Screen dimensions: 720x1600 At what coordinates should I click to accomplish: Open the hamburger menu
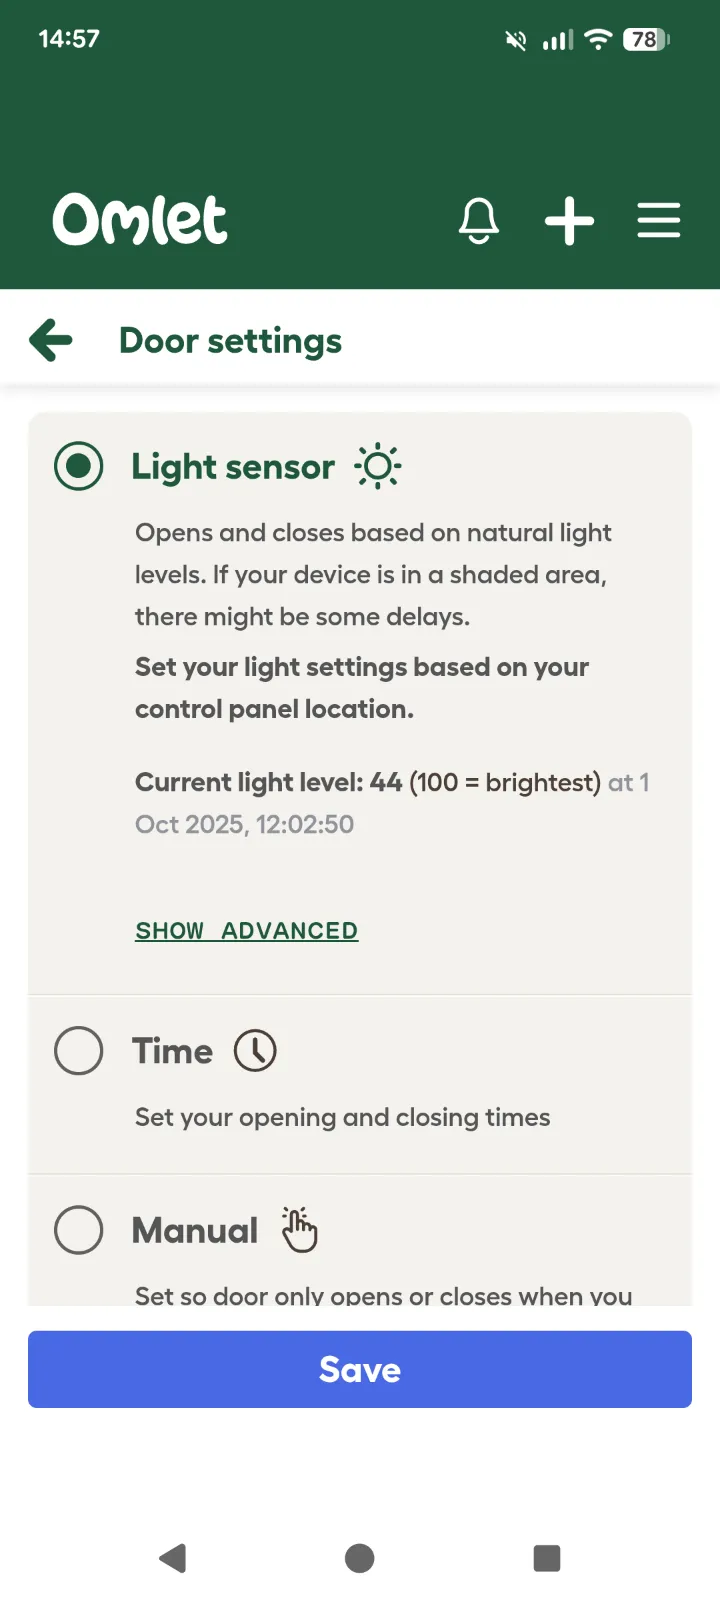coord(658,220)
